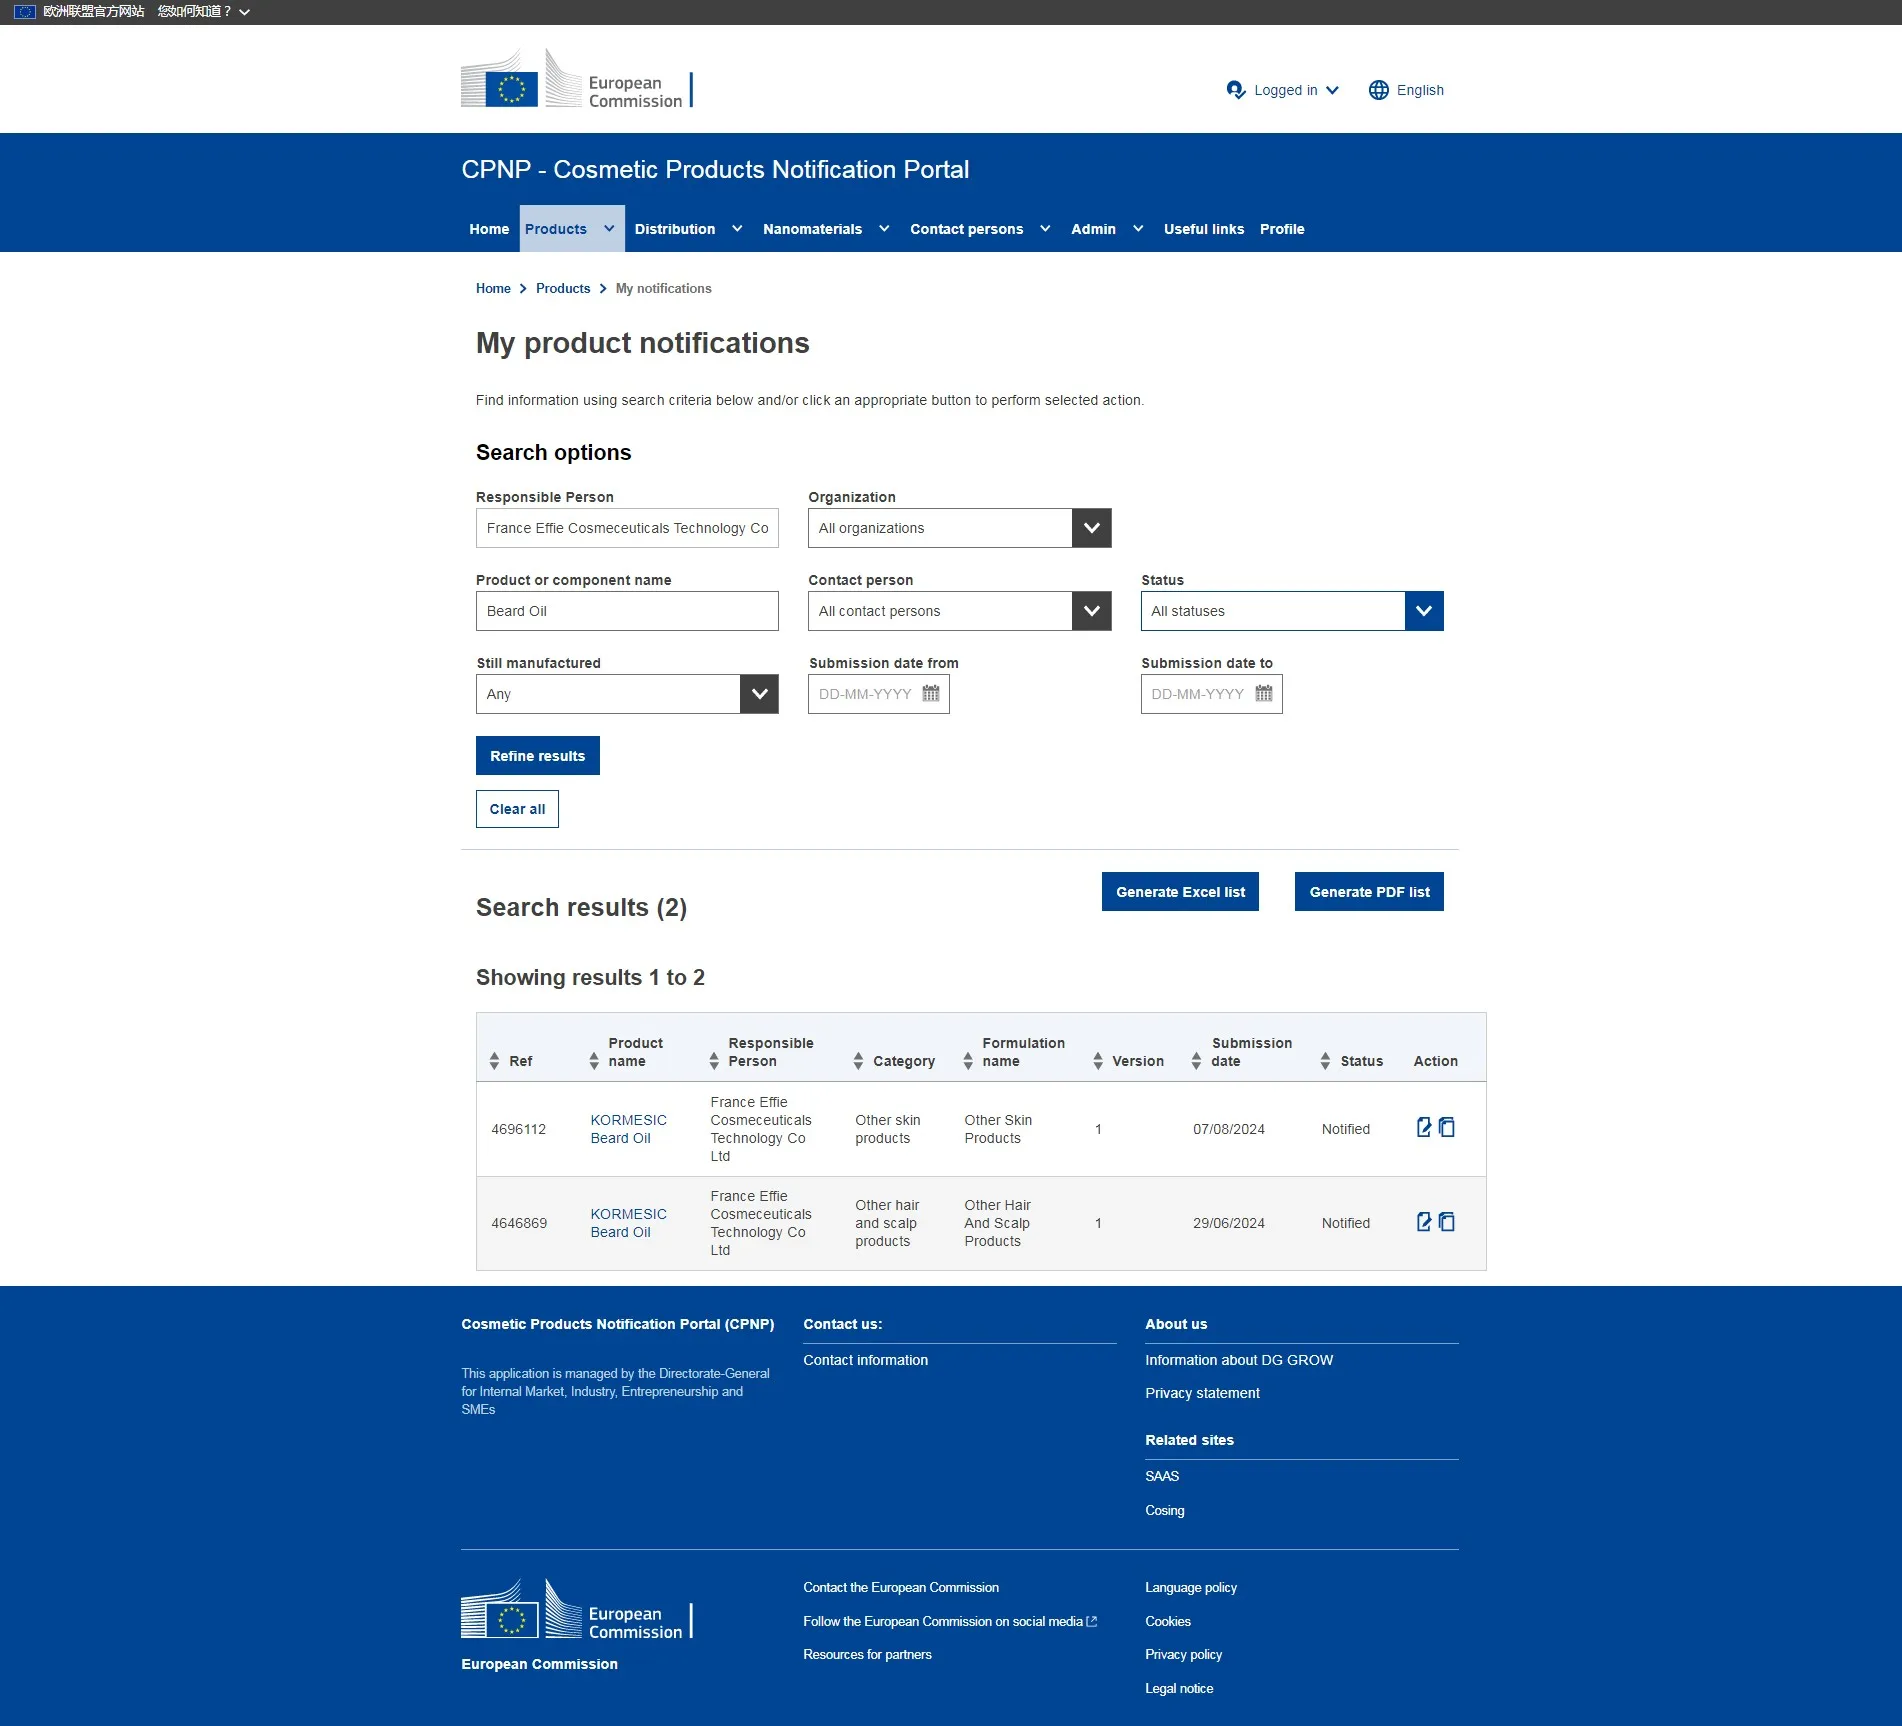The height and width of the screenshot is (1726, 1902).
Task: Click edit icon for notification 4646869
Action: click(x=1424, y=1222)
